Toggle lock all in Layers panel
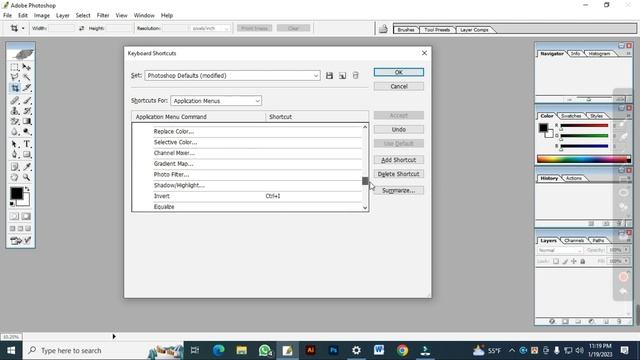The image size is (640, 360). click(x=583, y=261)
